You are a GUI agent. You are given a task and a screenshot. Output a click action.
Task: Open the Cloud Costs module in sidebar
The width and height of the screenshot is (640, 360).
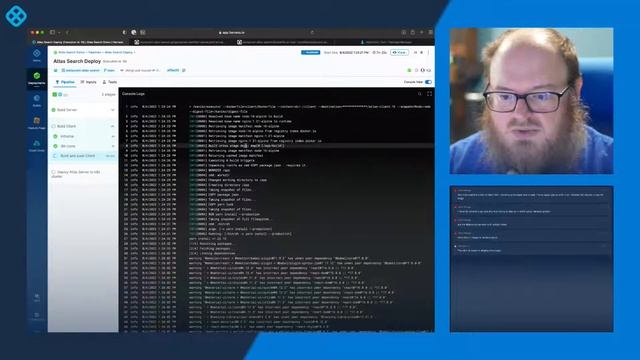37,145
